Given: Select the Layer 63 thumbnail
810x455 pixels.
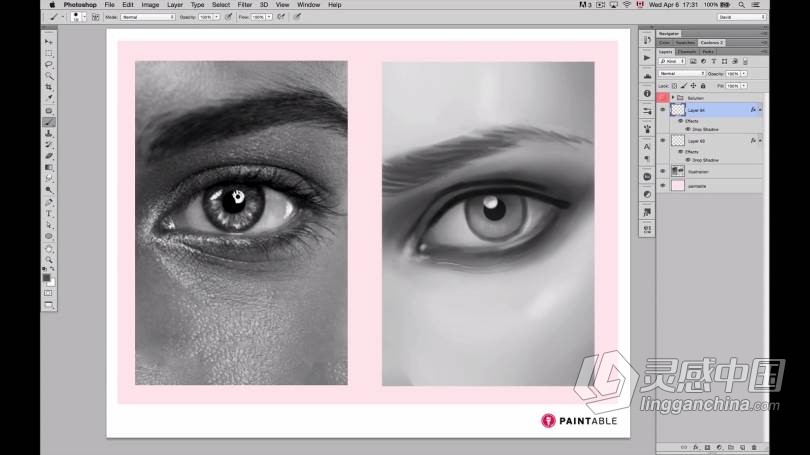Looking at the screenshot, I should pyautogui.click(x=677, y=141).
